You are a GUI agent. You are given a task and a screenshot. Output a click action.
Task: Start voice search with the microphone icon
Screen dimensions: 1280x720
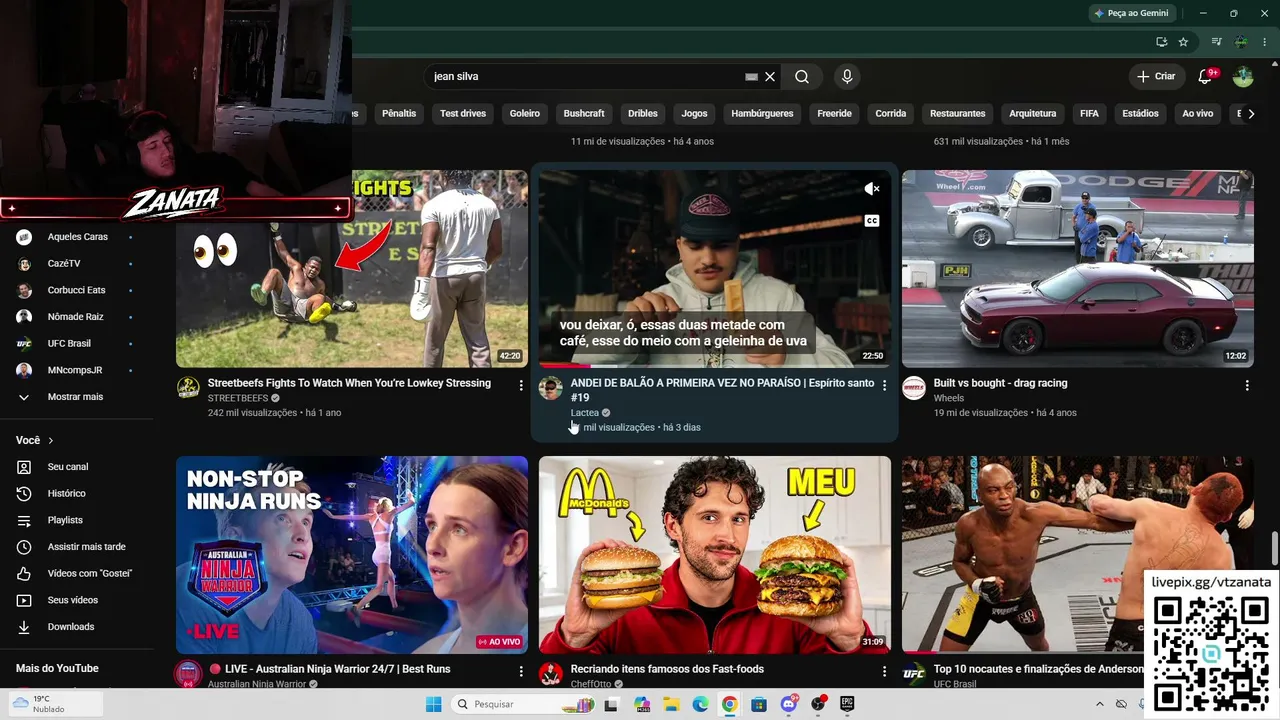click(847, 77)
